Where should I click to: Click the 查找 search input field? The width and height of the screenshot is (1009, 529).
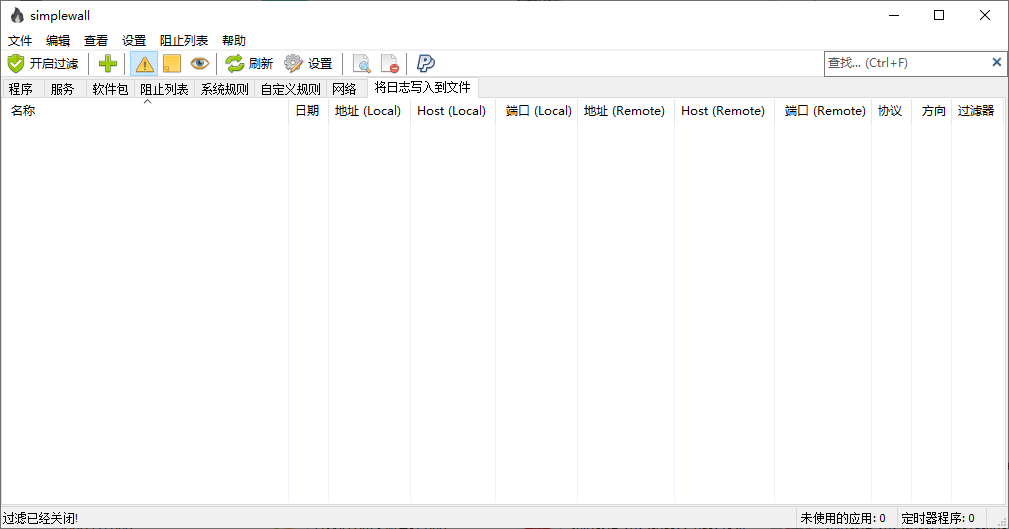pos(905,62)
